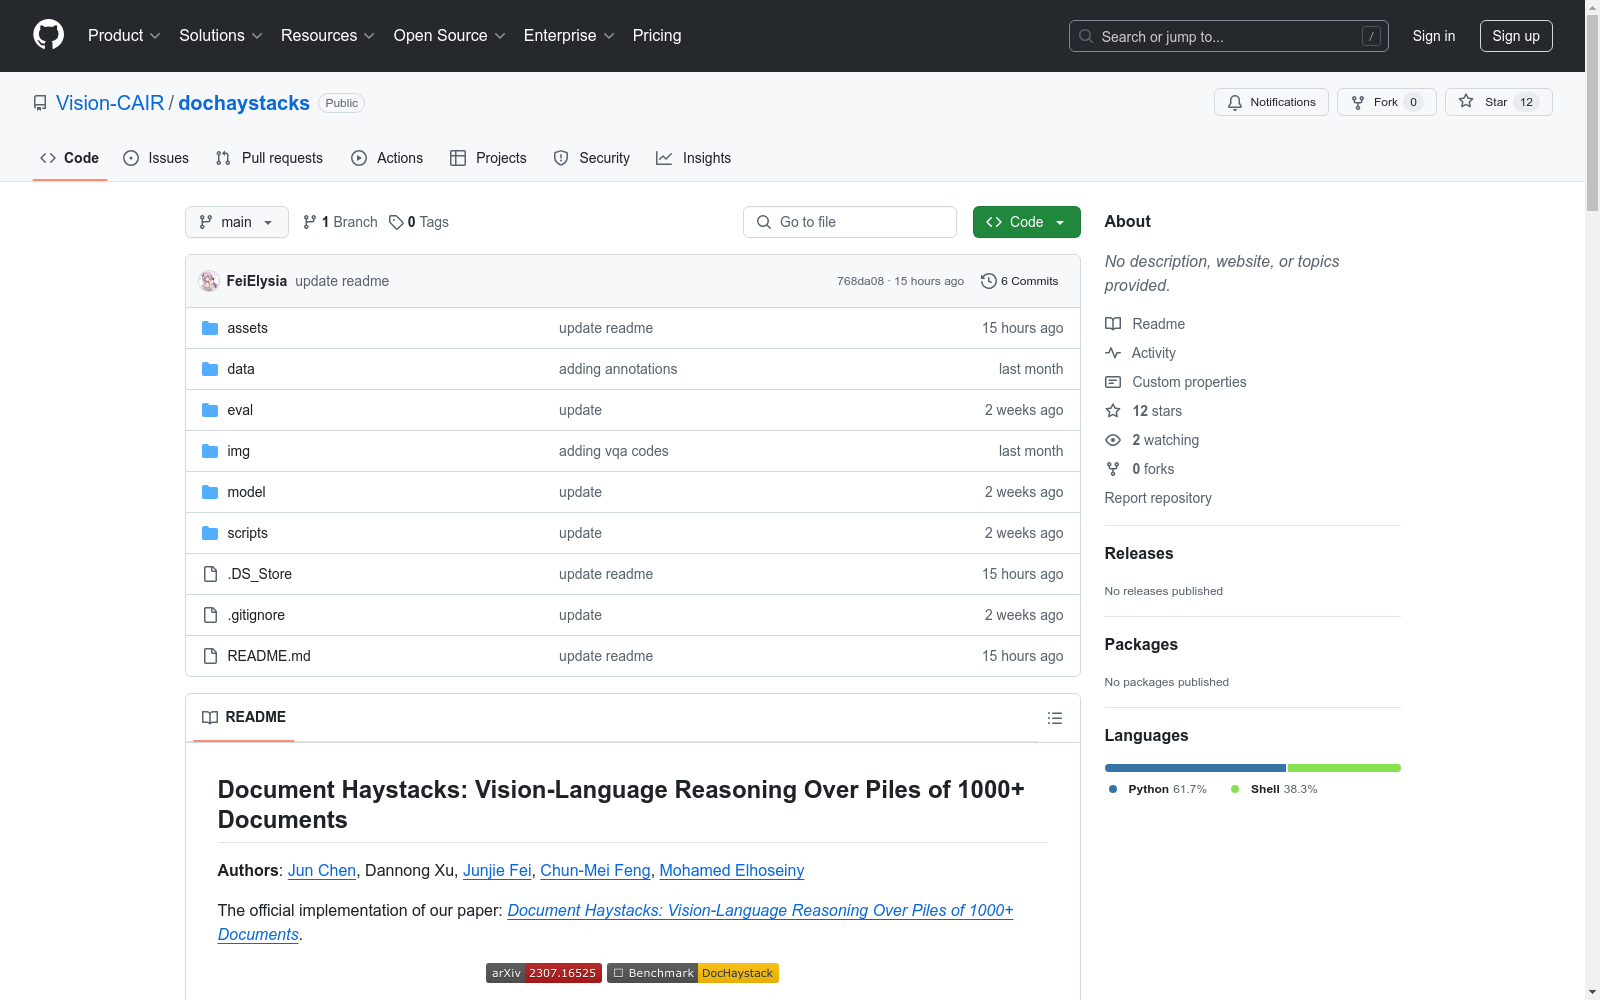Click the Readme book icon in About
This screenshot has width=1600, height=1000.
click(x=1113, y=324)
